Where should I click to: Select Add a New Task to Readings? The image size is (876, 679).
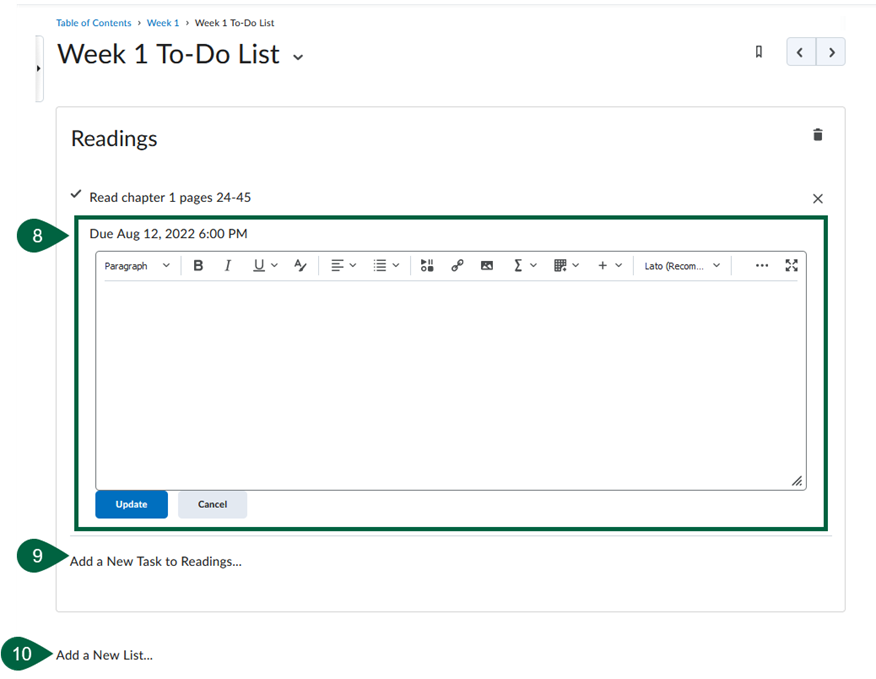pos(155,561)
